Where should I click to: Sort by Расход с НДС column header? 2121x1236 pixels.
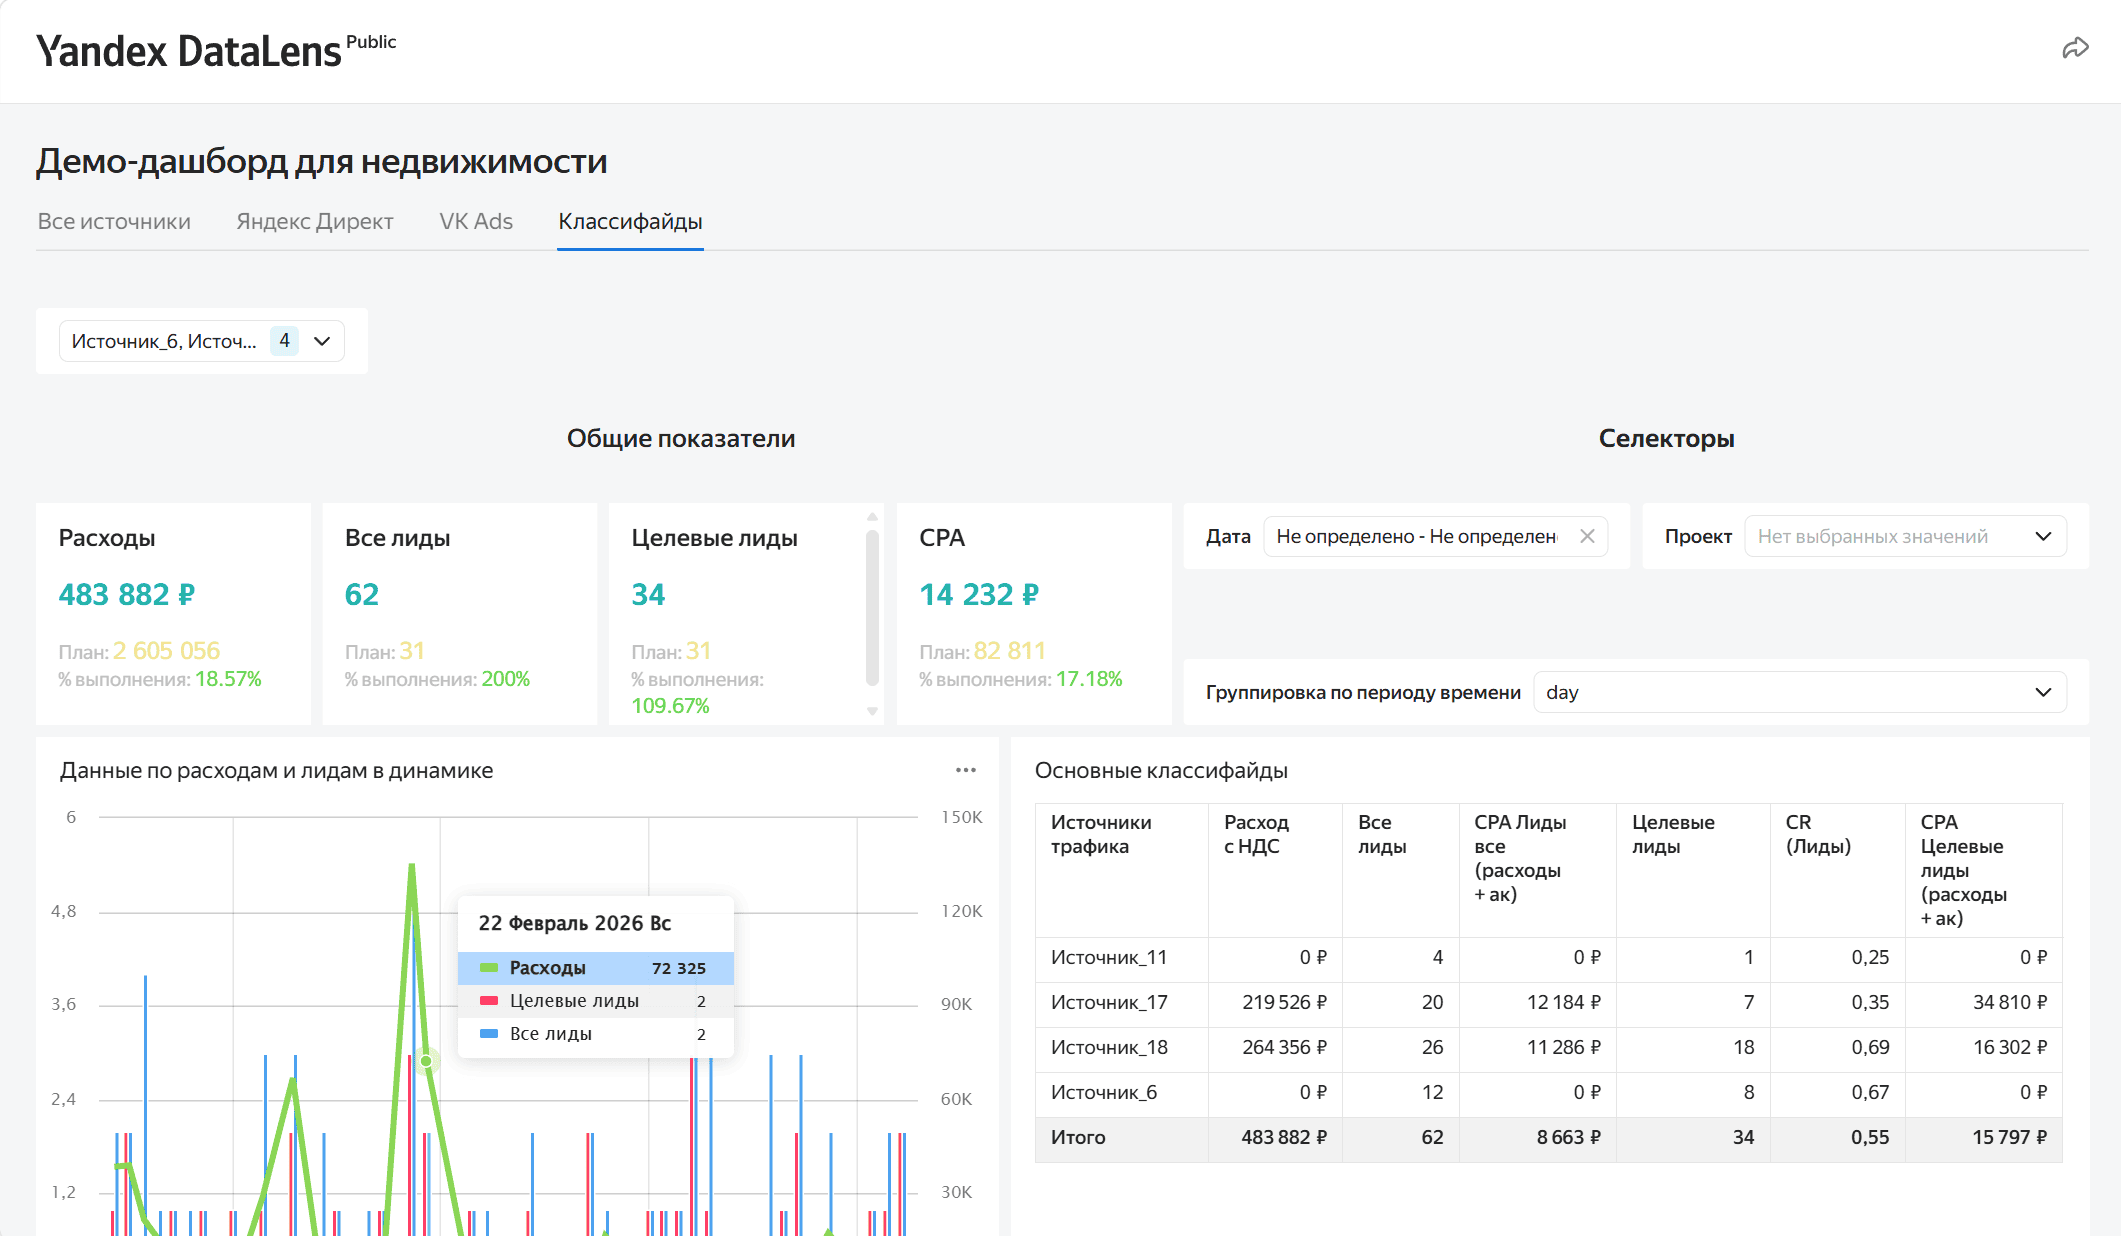(1256, 834)
